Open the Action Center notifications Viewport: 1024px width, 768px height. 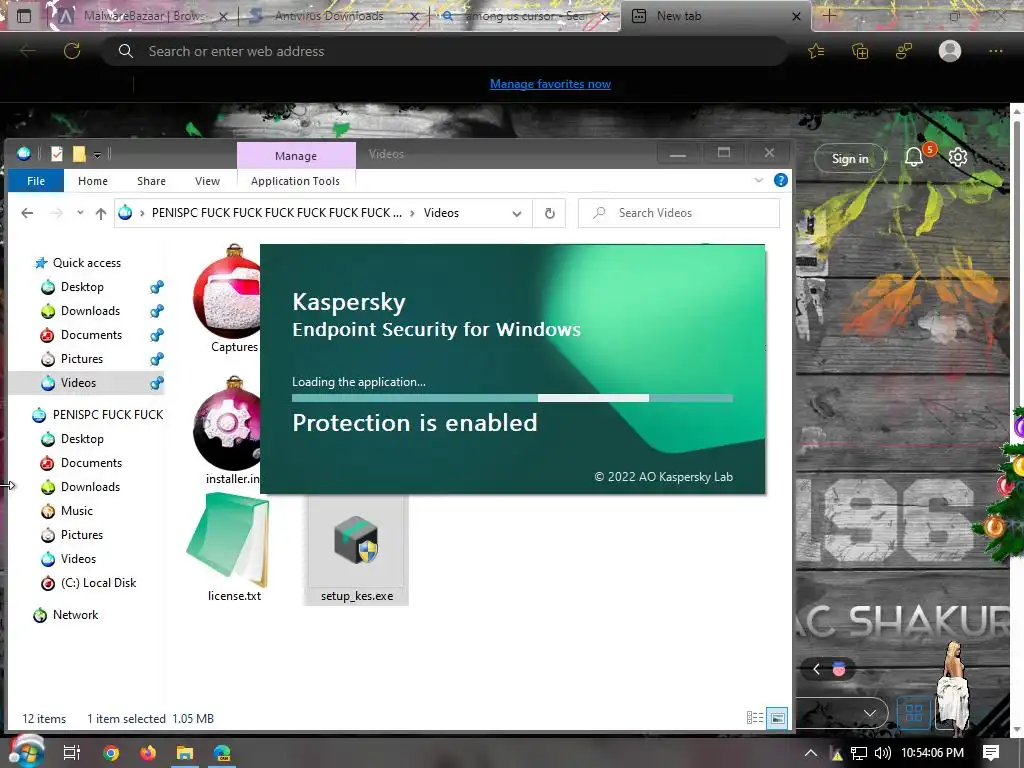click(x=991, y=753)
